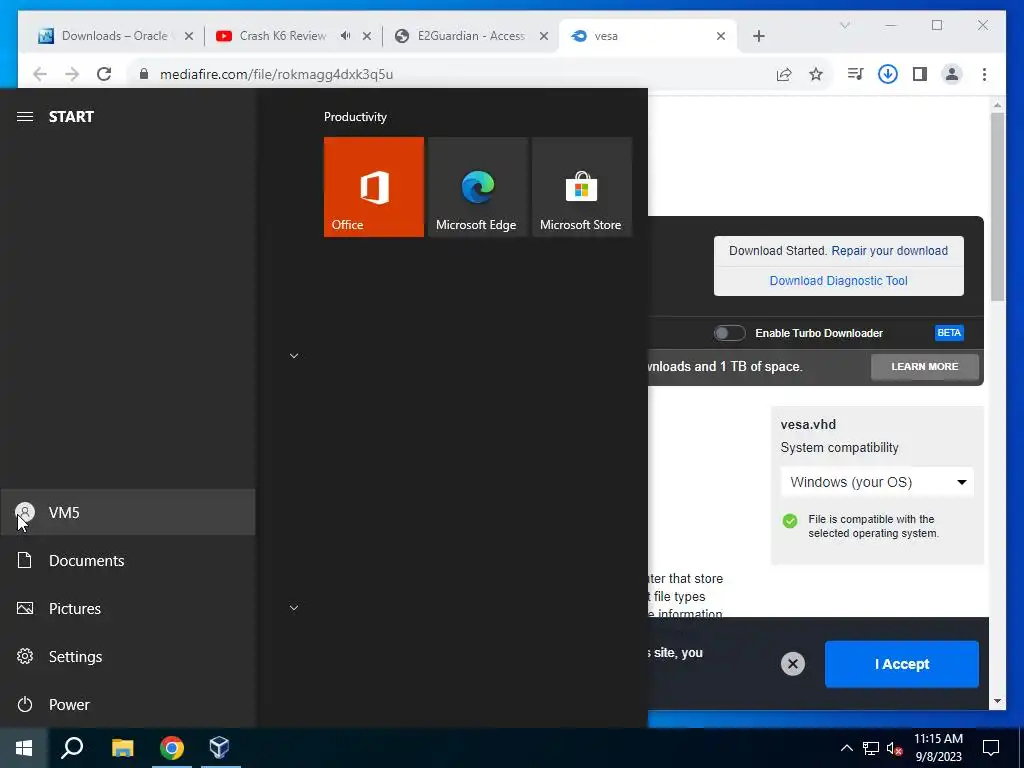This screenshot has height=768, width=1024.
Task: Click Repair your download link
Action: tap(889, 251)
